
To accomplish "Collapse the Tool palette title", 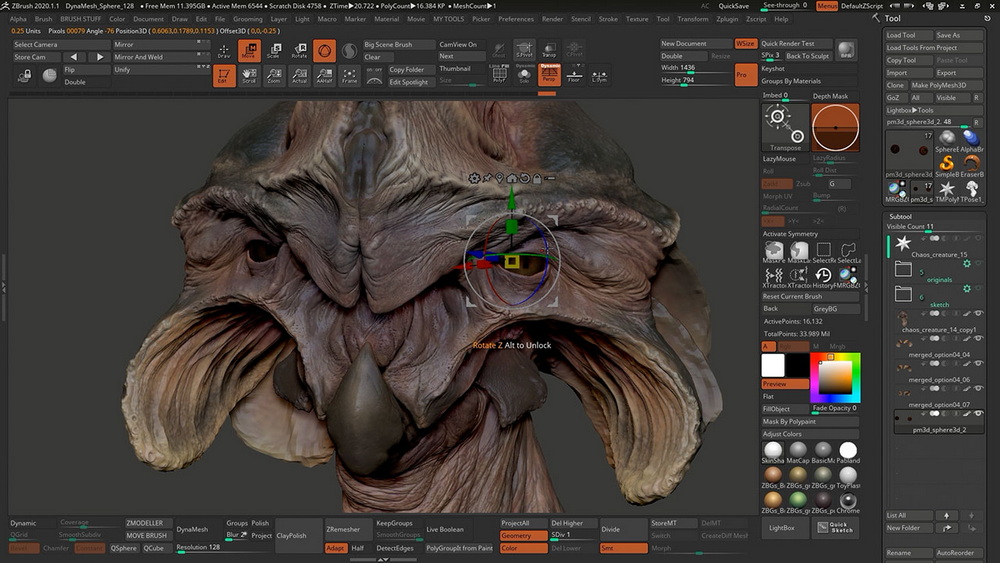I will (x=892, y=18).
